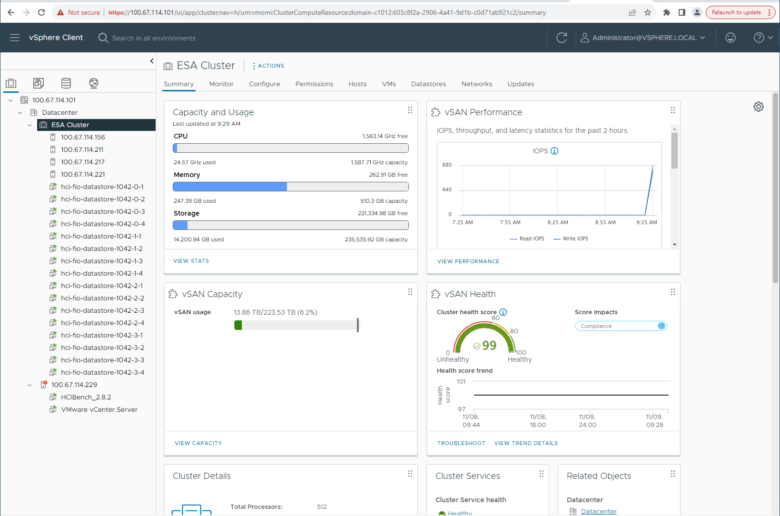Open the feedback smiley icon
This screenshot has width=780, height=516.
click(730, 38)
